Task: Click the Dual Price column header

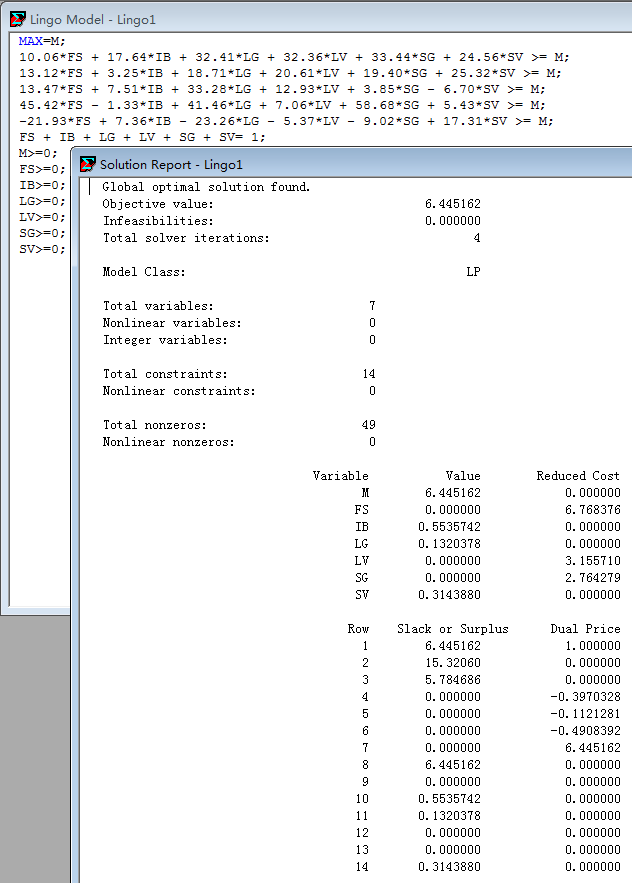Action: 585,629
